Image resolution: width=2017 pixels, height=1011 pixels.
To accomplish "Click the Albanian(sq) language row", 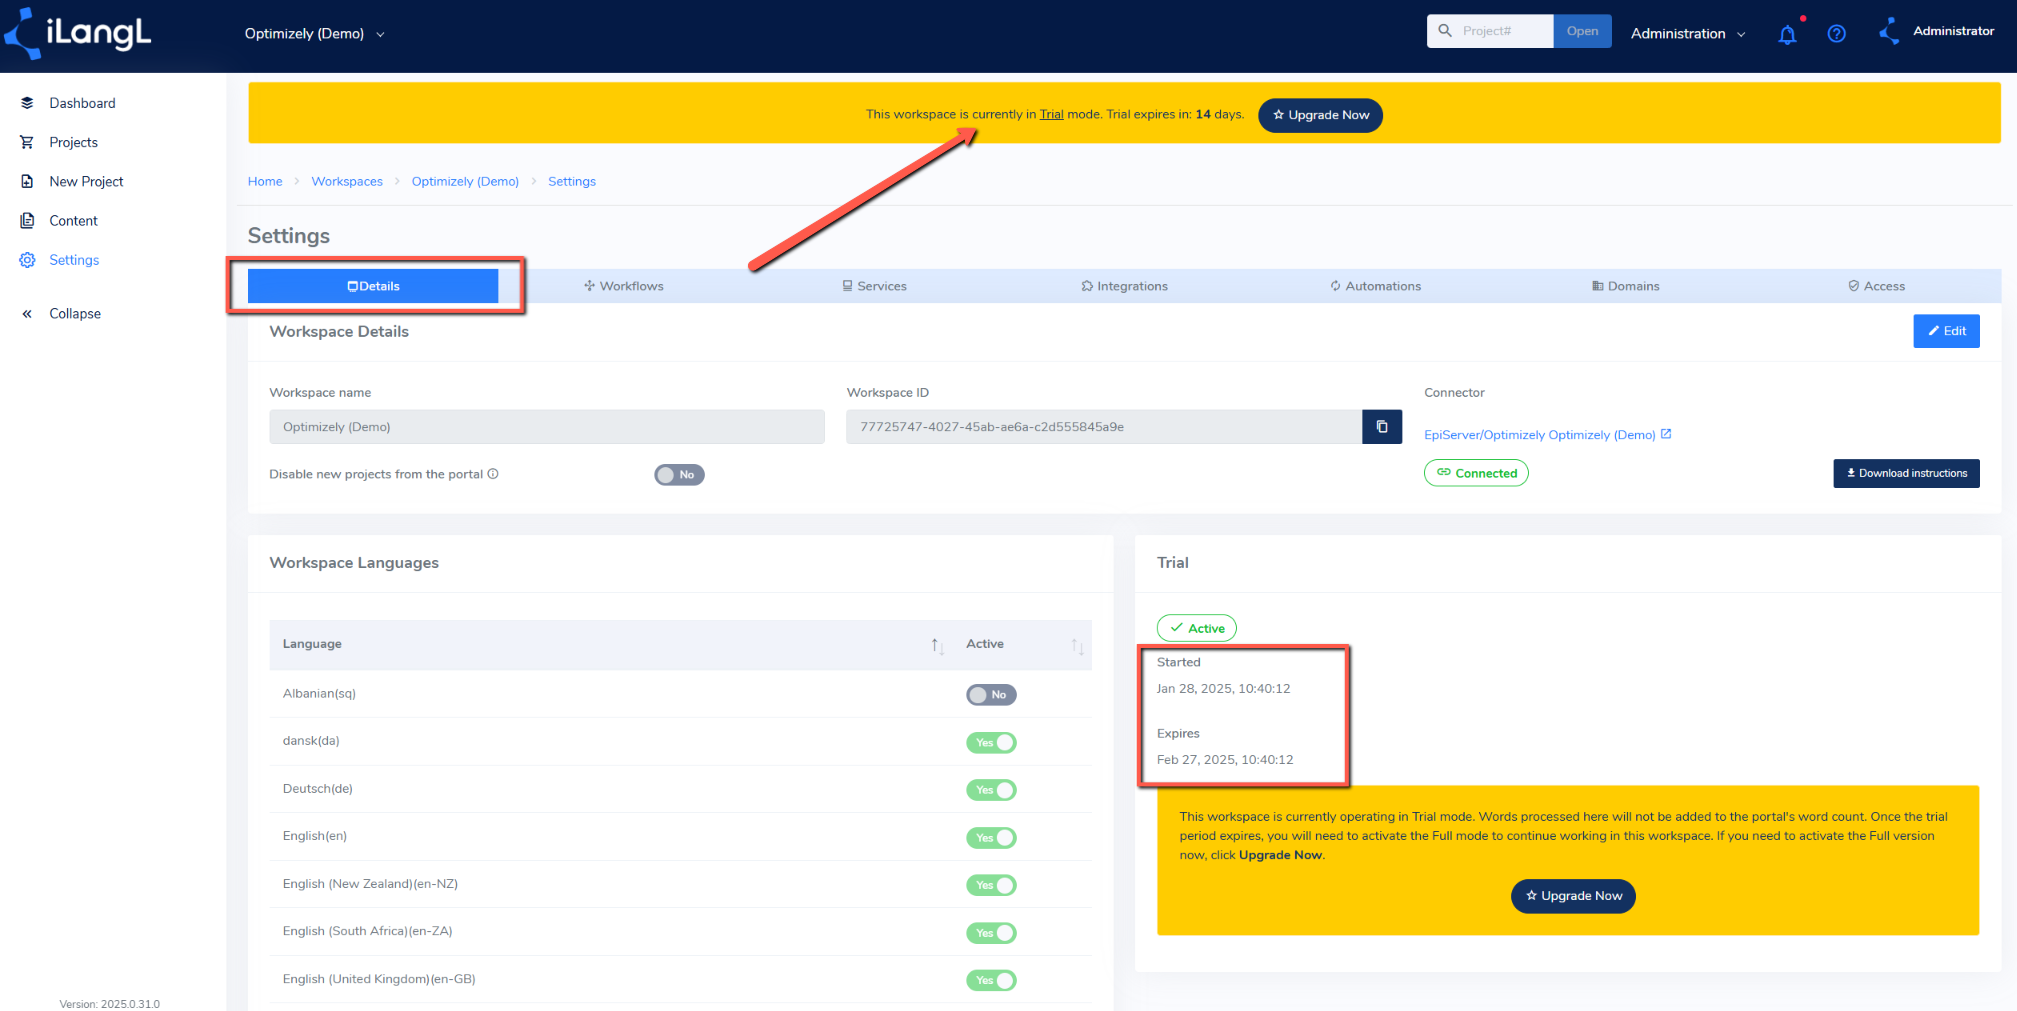I will (680, 694).
